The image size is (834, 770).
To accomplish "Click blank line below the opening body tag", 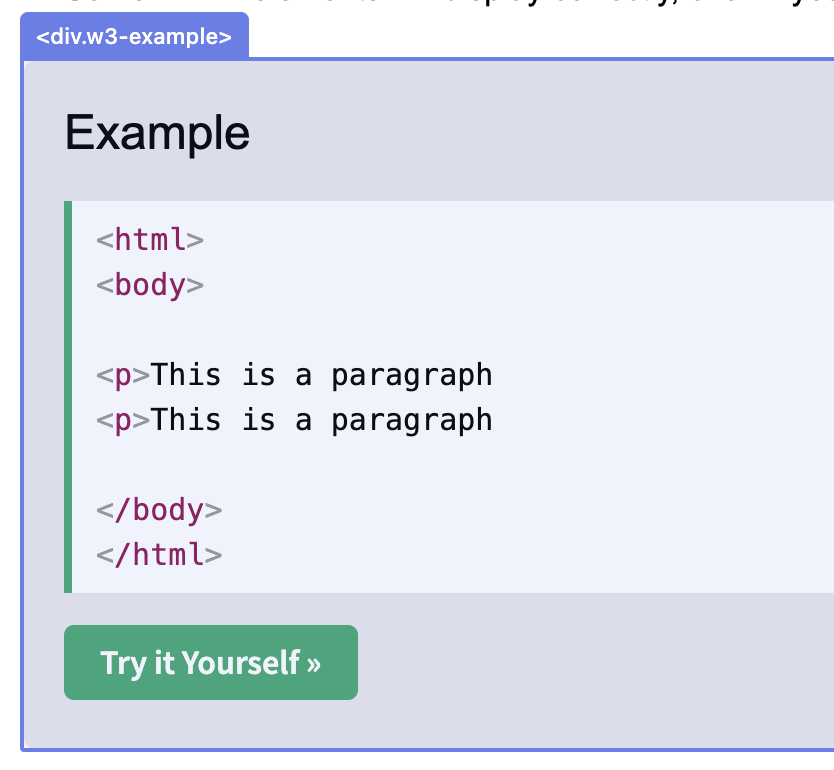I will pyautogui.click(x=300, y=330).
